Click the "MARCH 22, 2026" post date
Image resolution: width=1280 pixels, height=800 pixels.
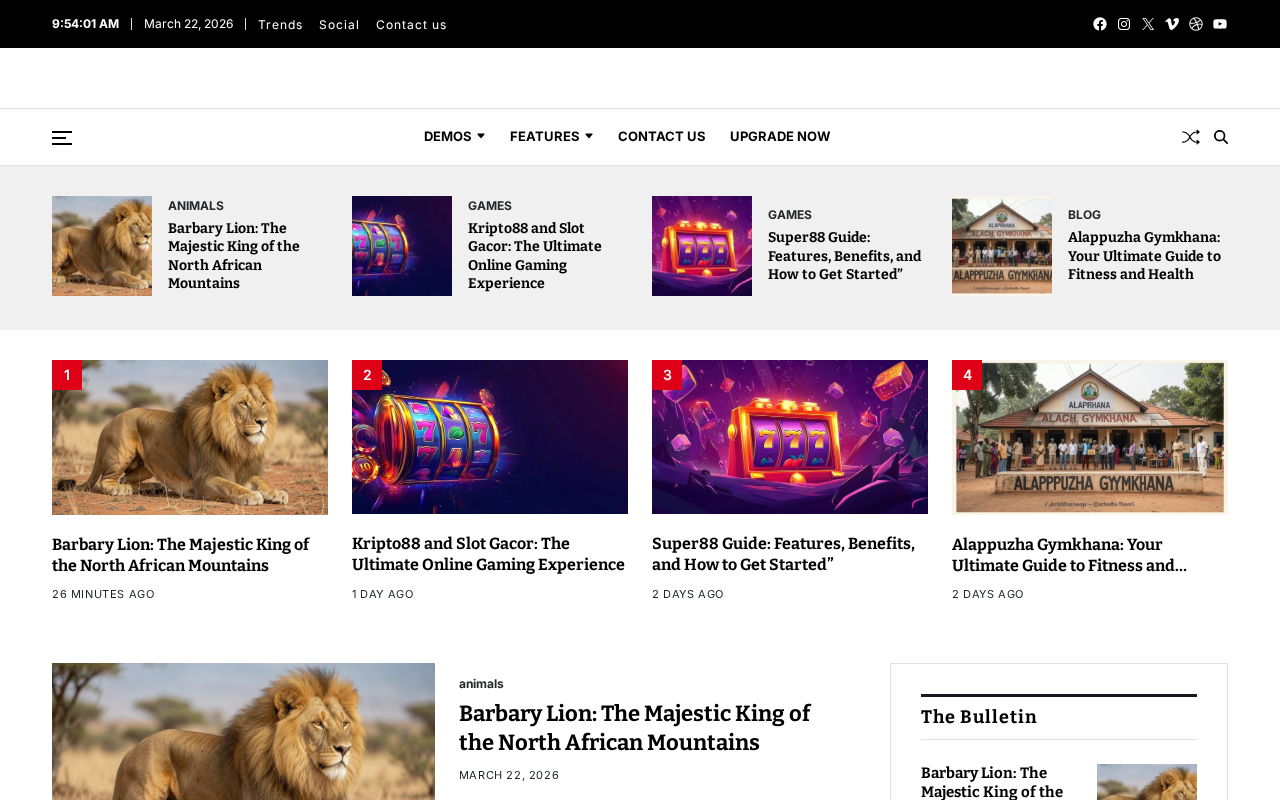509,775
